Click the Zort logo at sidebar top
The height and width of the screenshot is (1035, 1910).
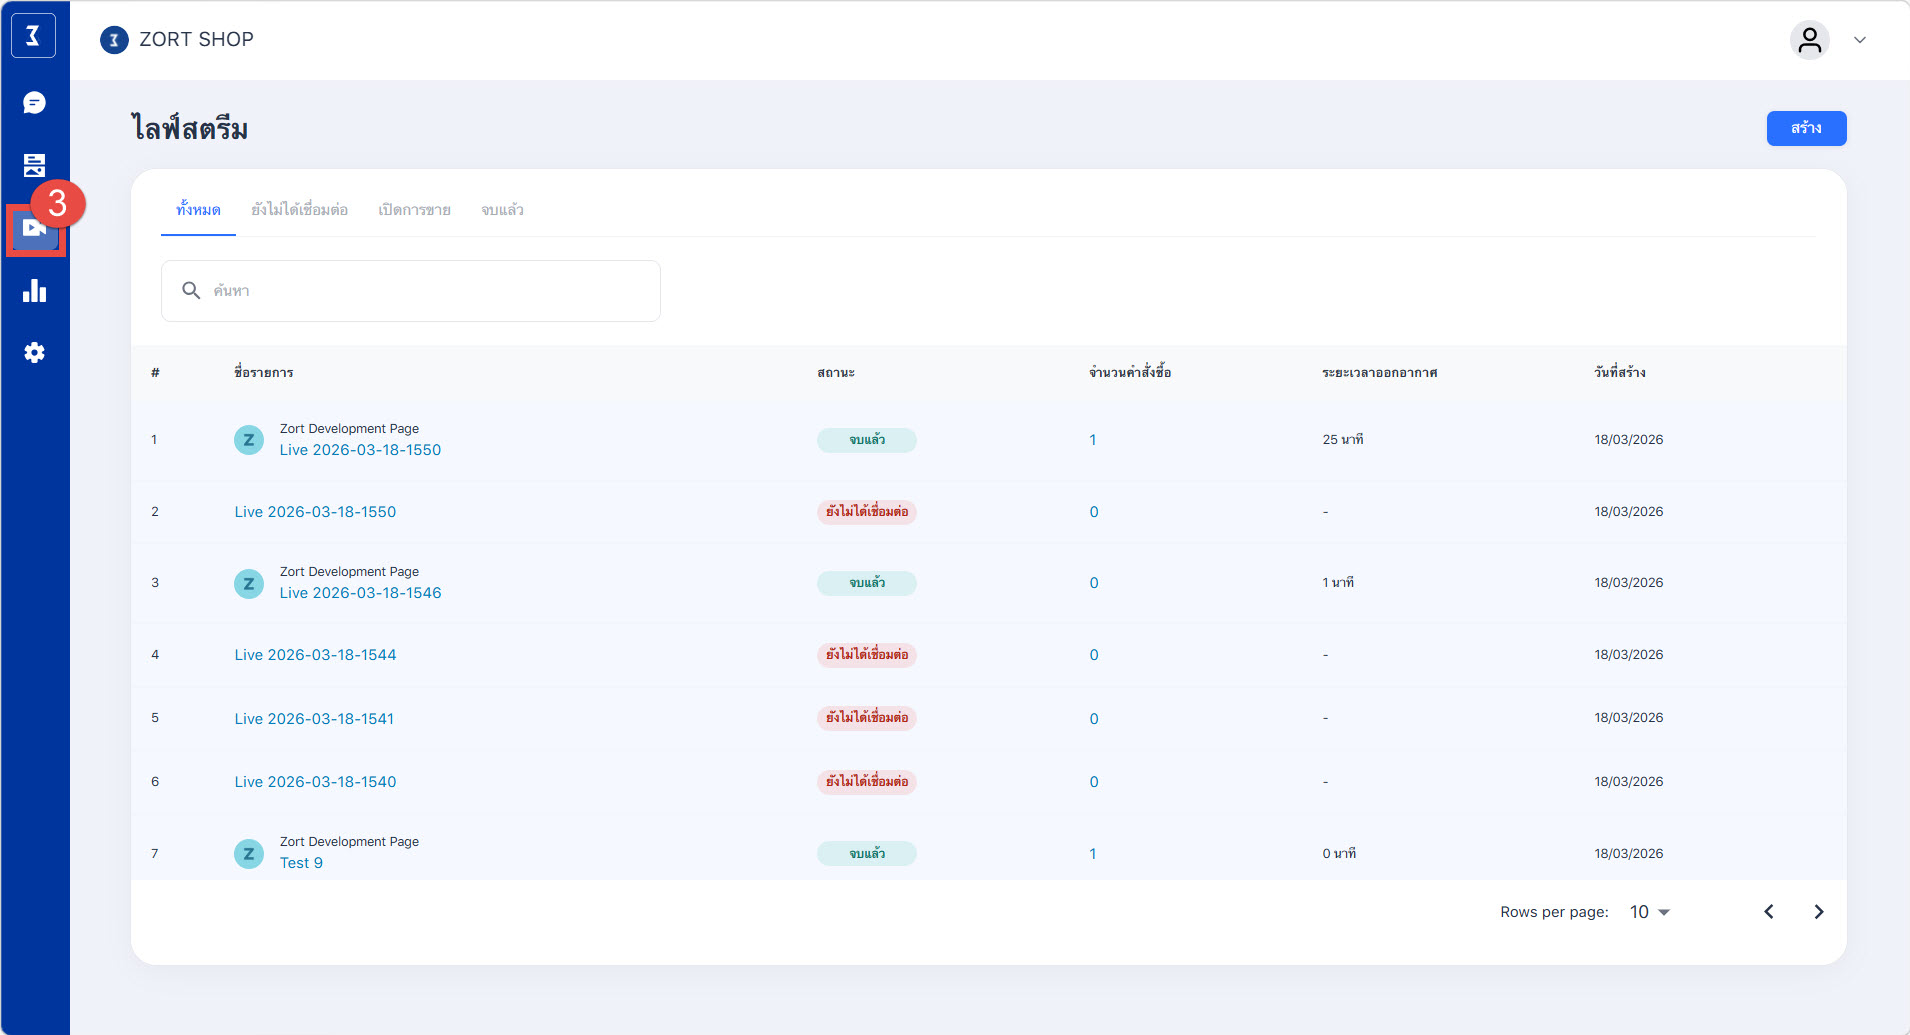pyautogui.click(x=34, y=37)
